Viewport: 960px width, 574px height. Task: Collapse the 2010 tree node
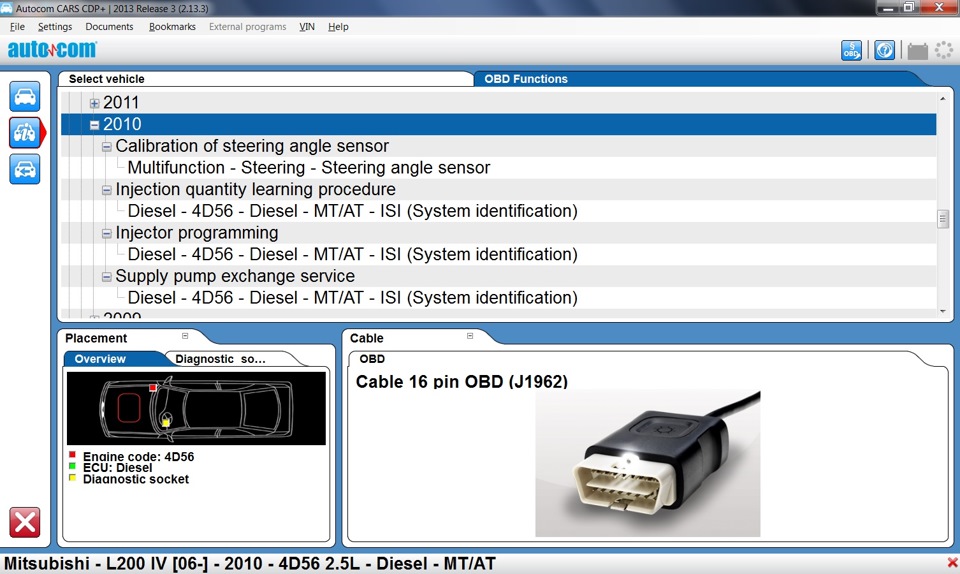coord(94,125)
